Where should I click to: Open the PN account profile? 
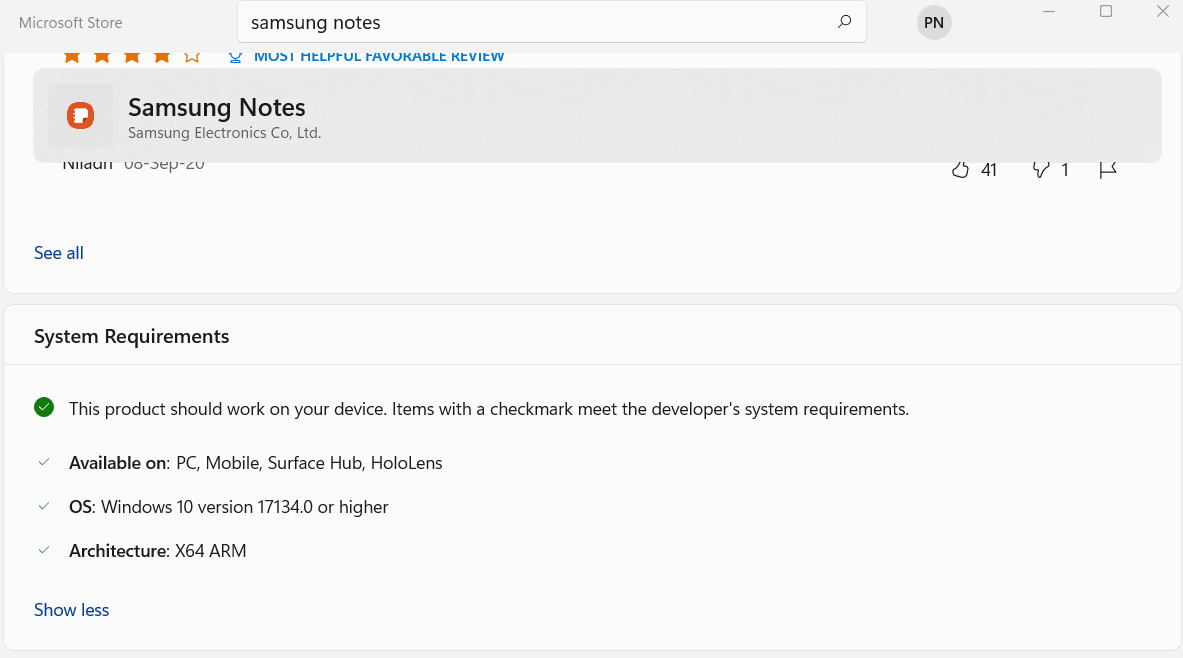[934, 23]
